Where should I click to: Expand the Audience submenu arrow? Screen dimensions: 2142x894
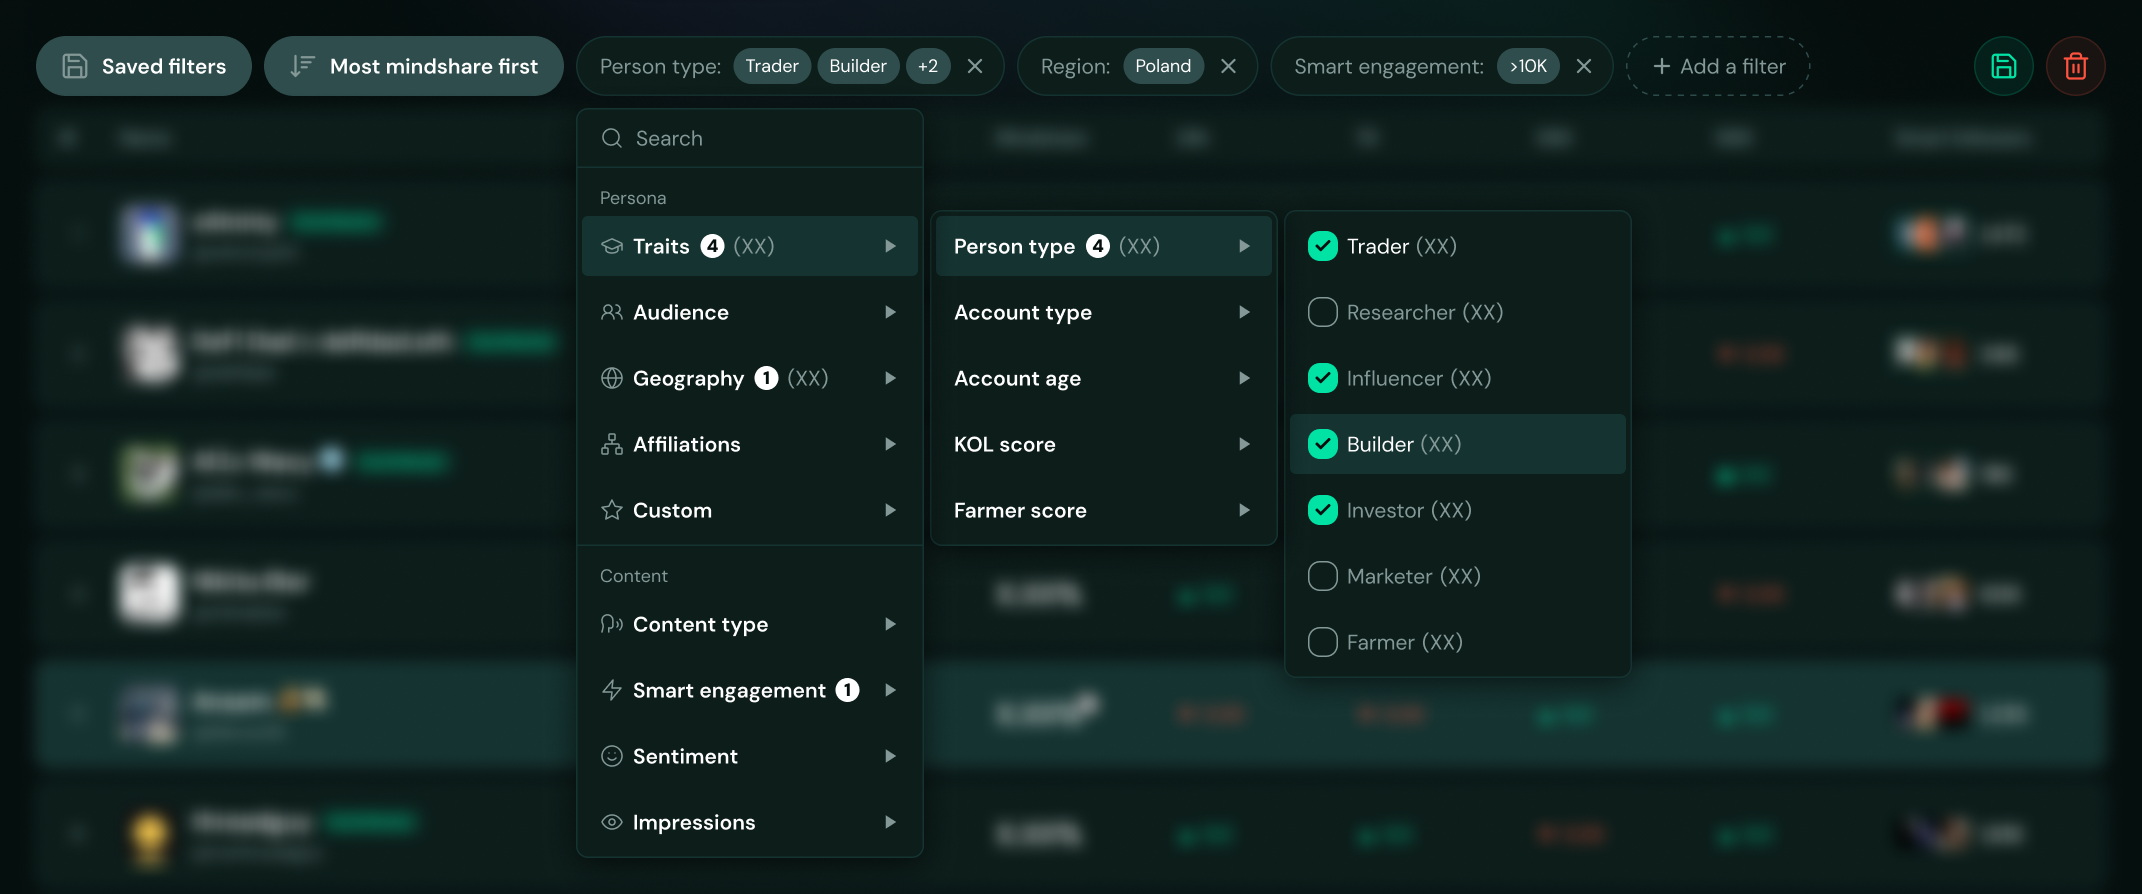coord(890,312)
